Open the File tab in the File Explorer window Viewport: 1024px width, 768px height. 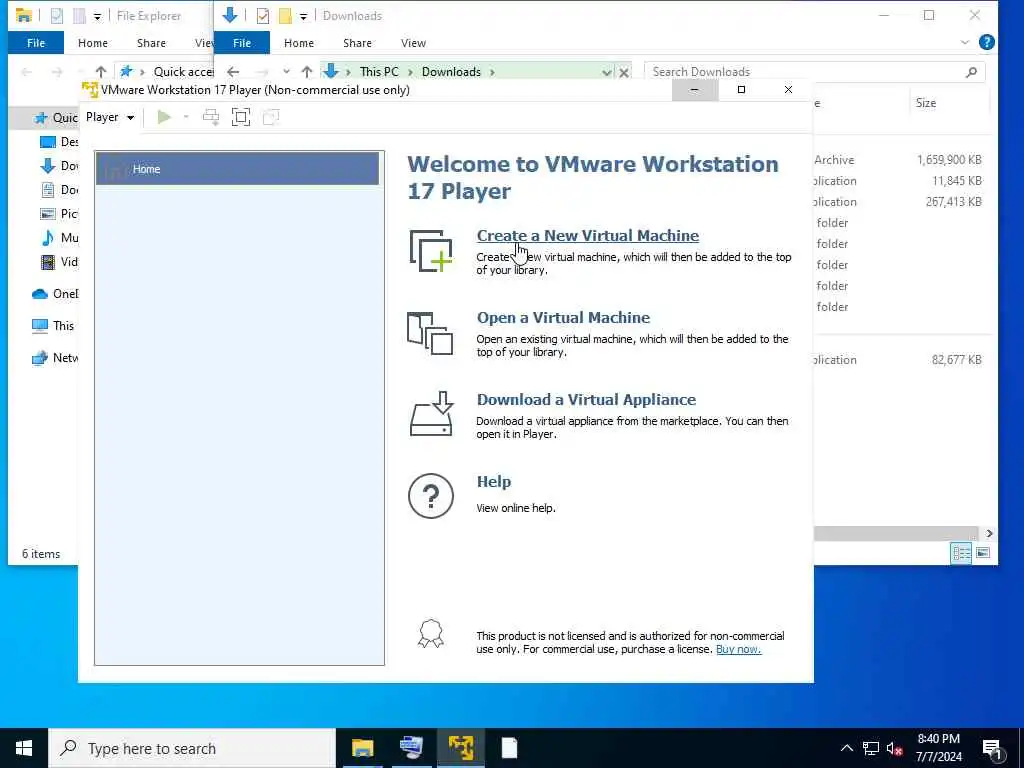tap(36, 43)
